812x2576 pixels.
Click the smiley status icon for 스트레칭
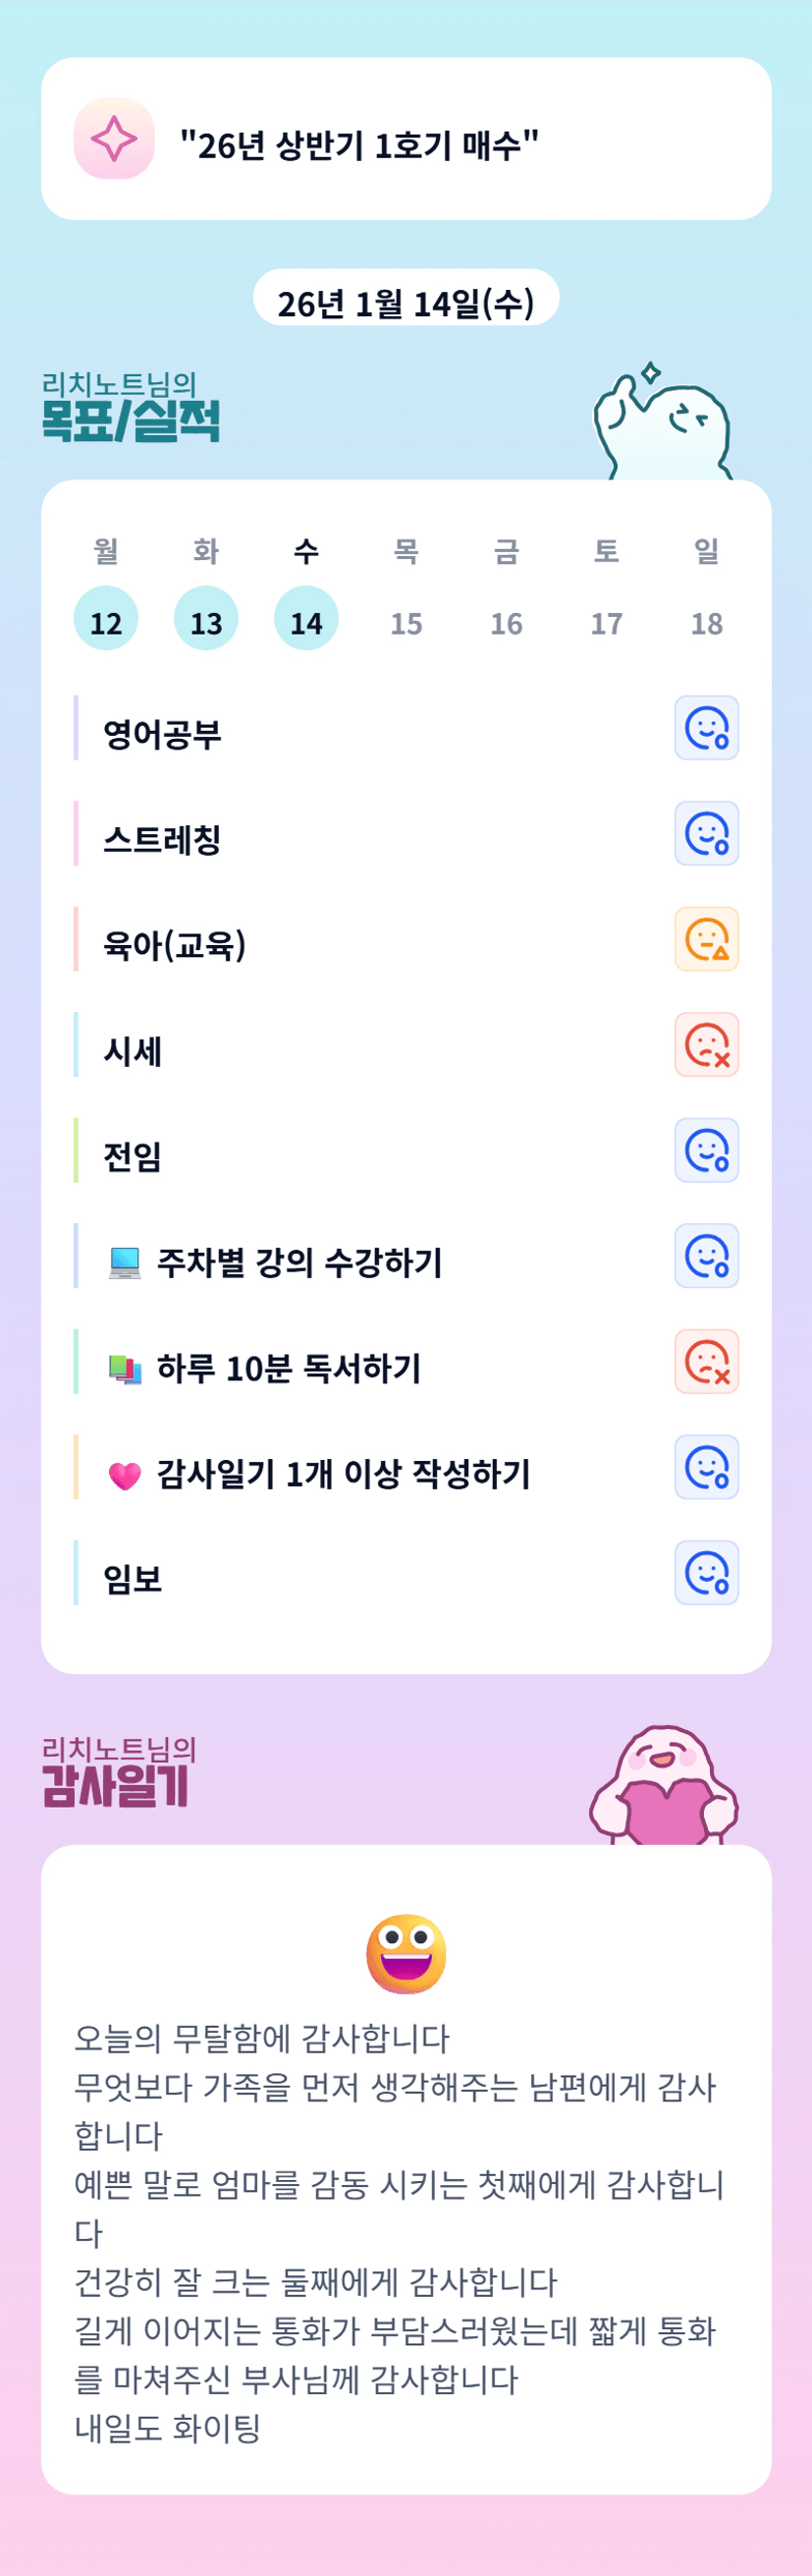point(706,833)
